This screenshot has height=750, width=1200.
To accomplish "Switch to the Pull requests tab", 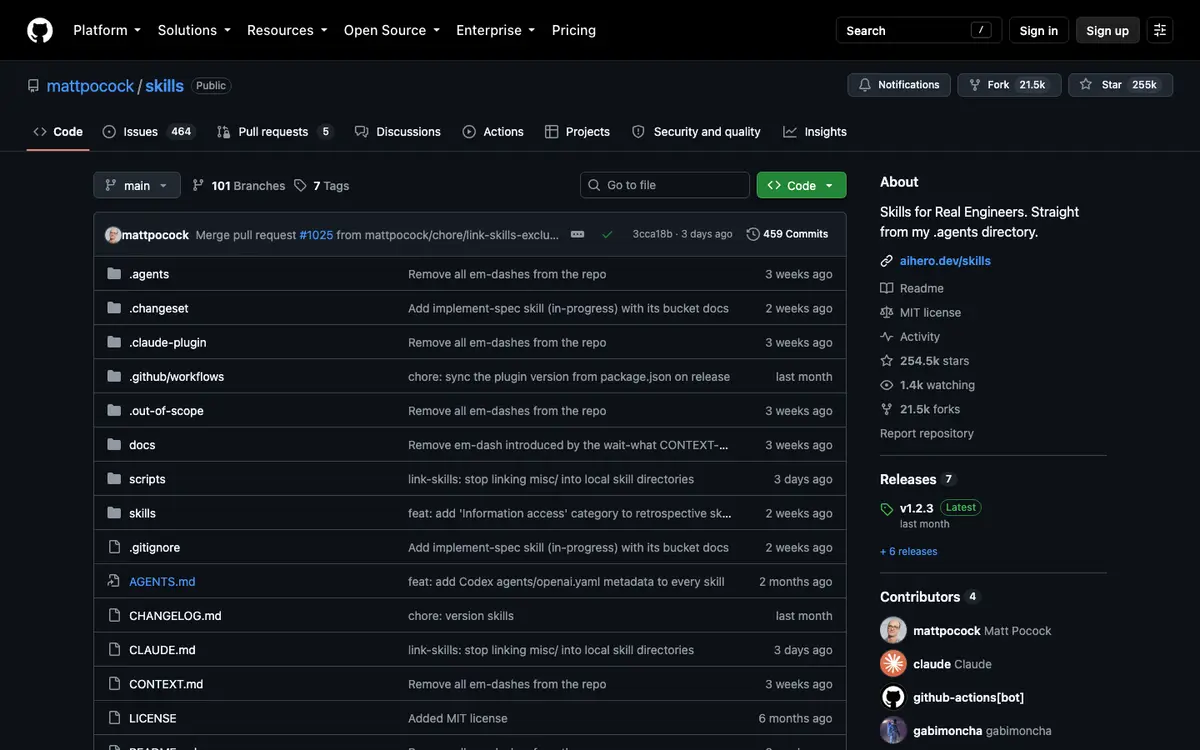I will [x=275, y=132].
